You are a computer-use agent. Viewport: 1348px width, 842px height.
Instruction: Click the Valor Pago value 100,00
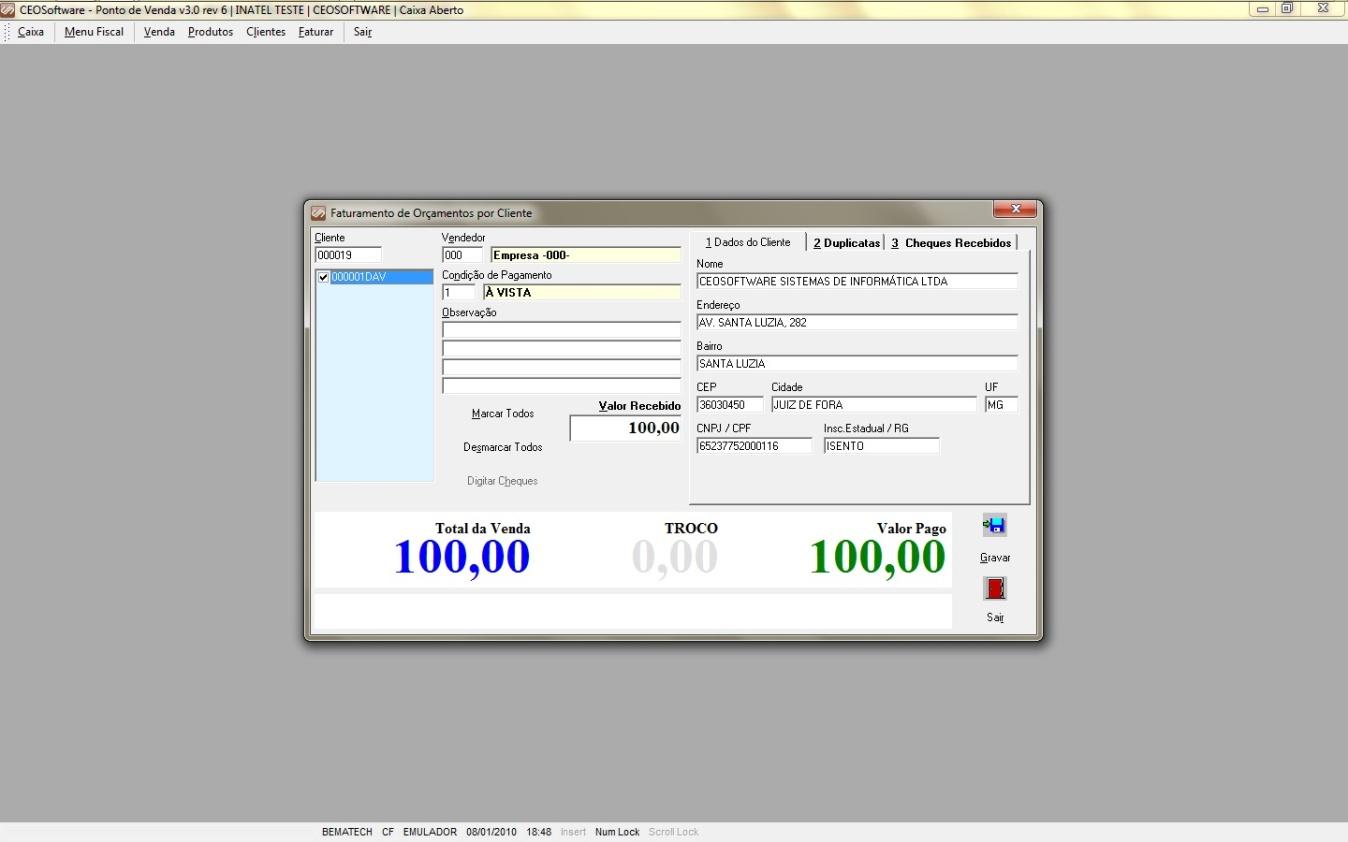click(877, 557)
